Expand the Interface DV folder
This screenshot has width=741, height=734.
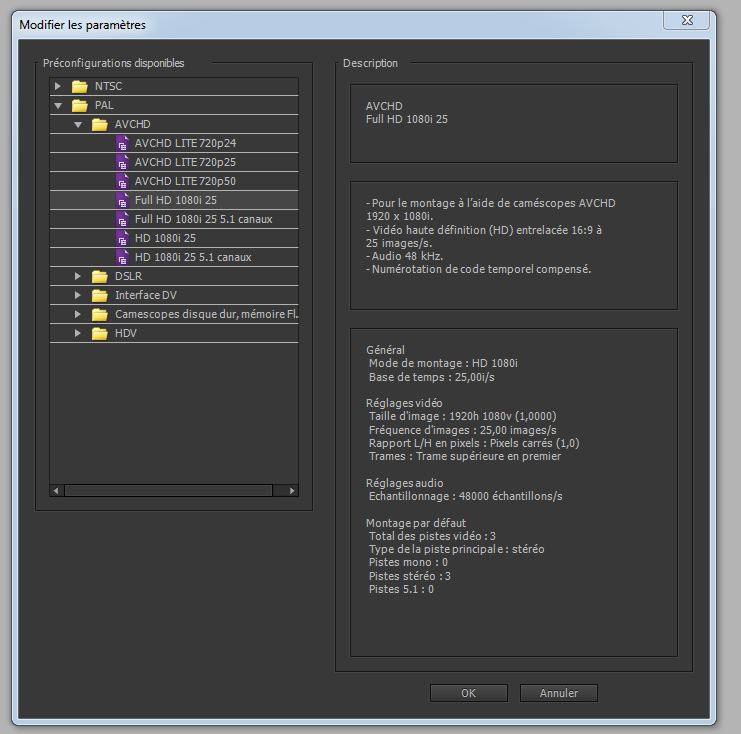coord(78,295)
